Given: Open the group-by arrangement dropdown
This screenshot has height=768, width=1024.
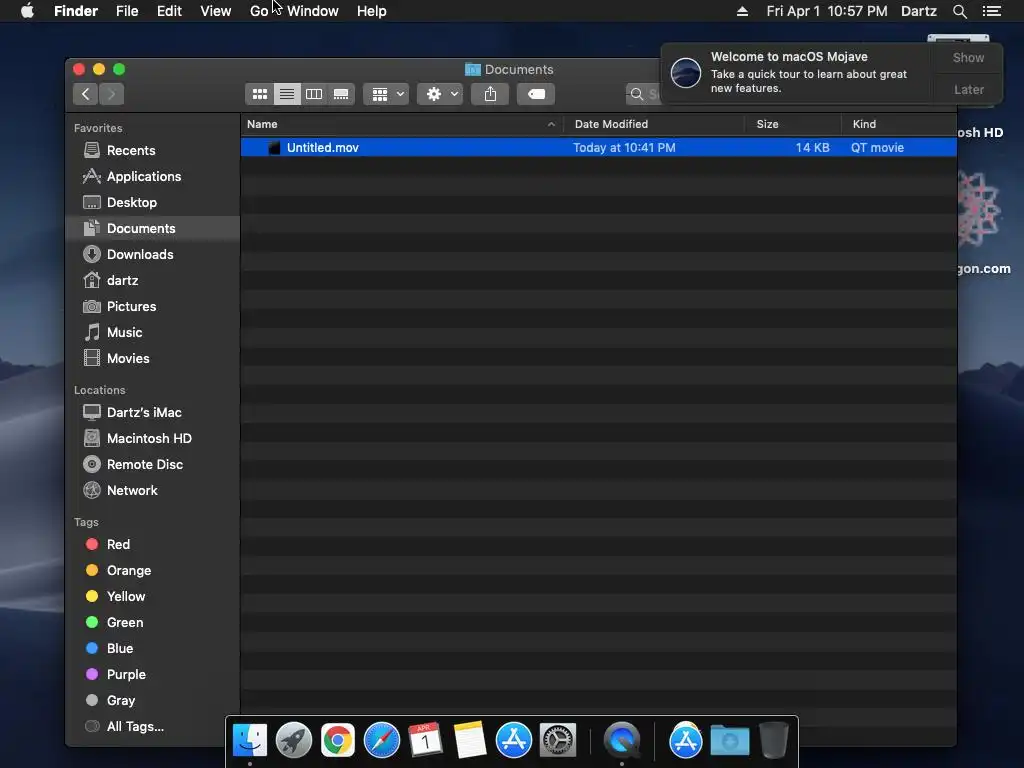Looking at the screenshot, I should pos(387,94).
